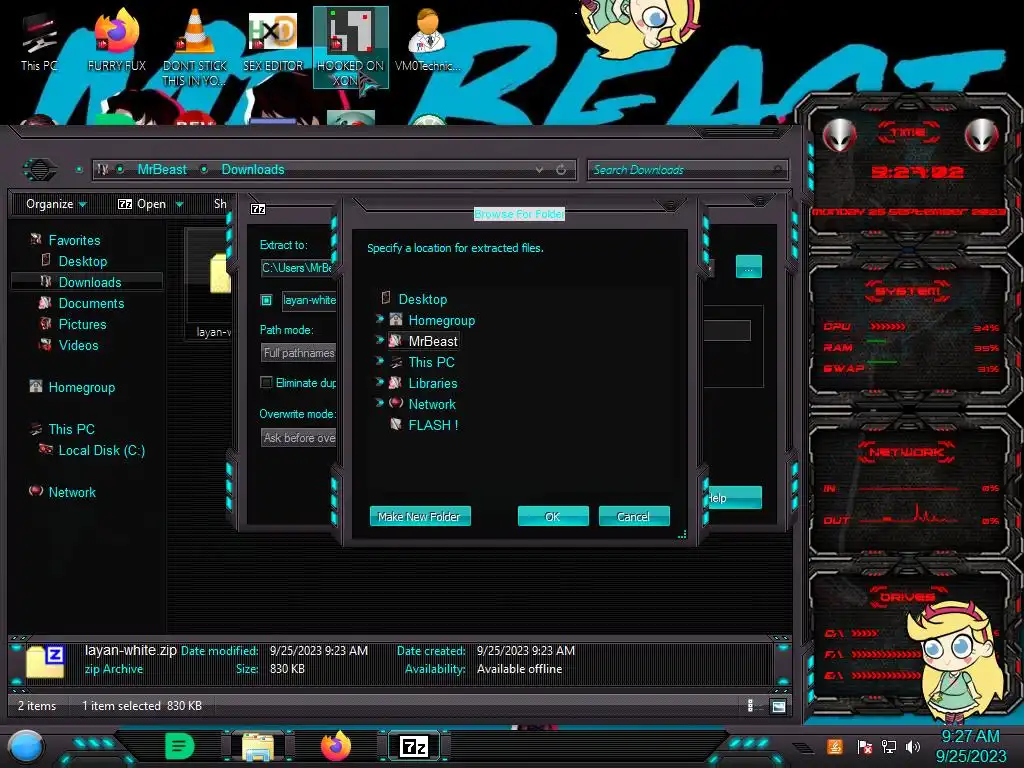1024x768 pixels.
Task: Click the volume speaker tray icon
Action: [913, 746]
